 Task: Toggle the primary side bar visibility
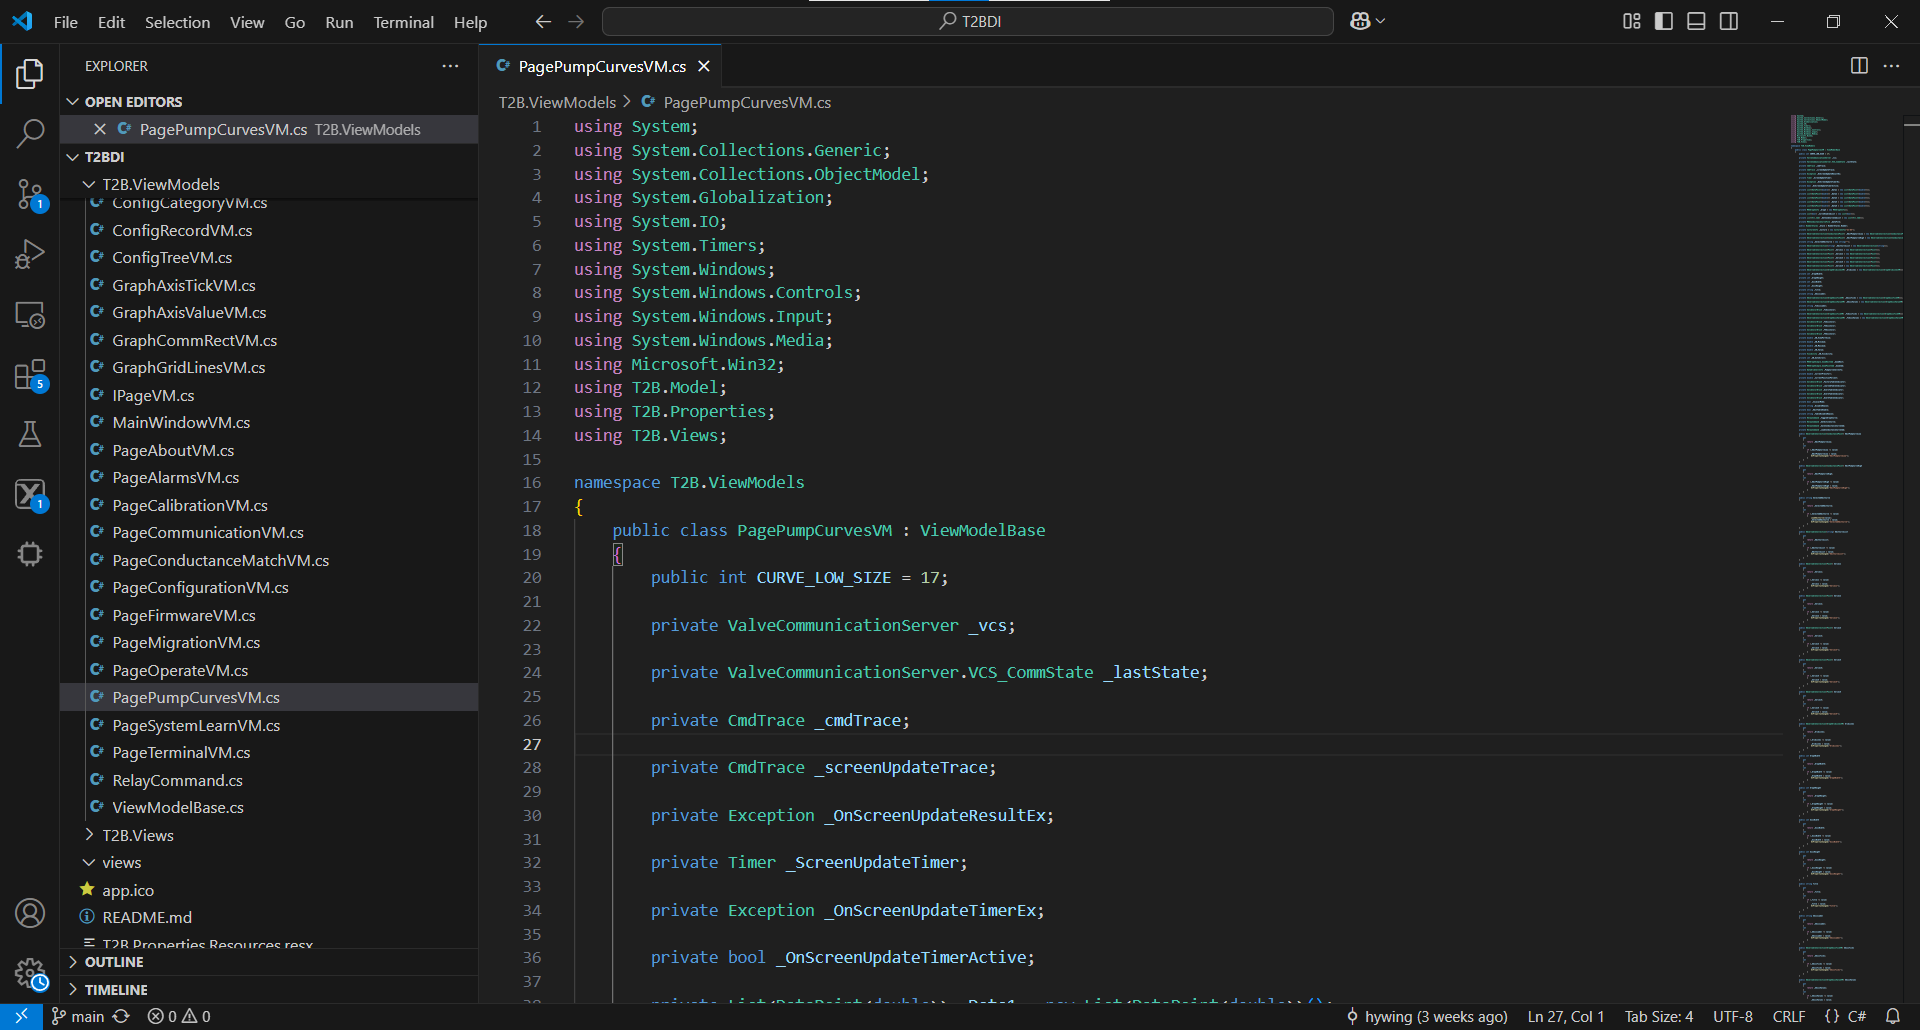point(1664,21)
